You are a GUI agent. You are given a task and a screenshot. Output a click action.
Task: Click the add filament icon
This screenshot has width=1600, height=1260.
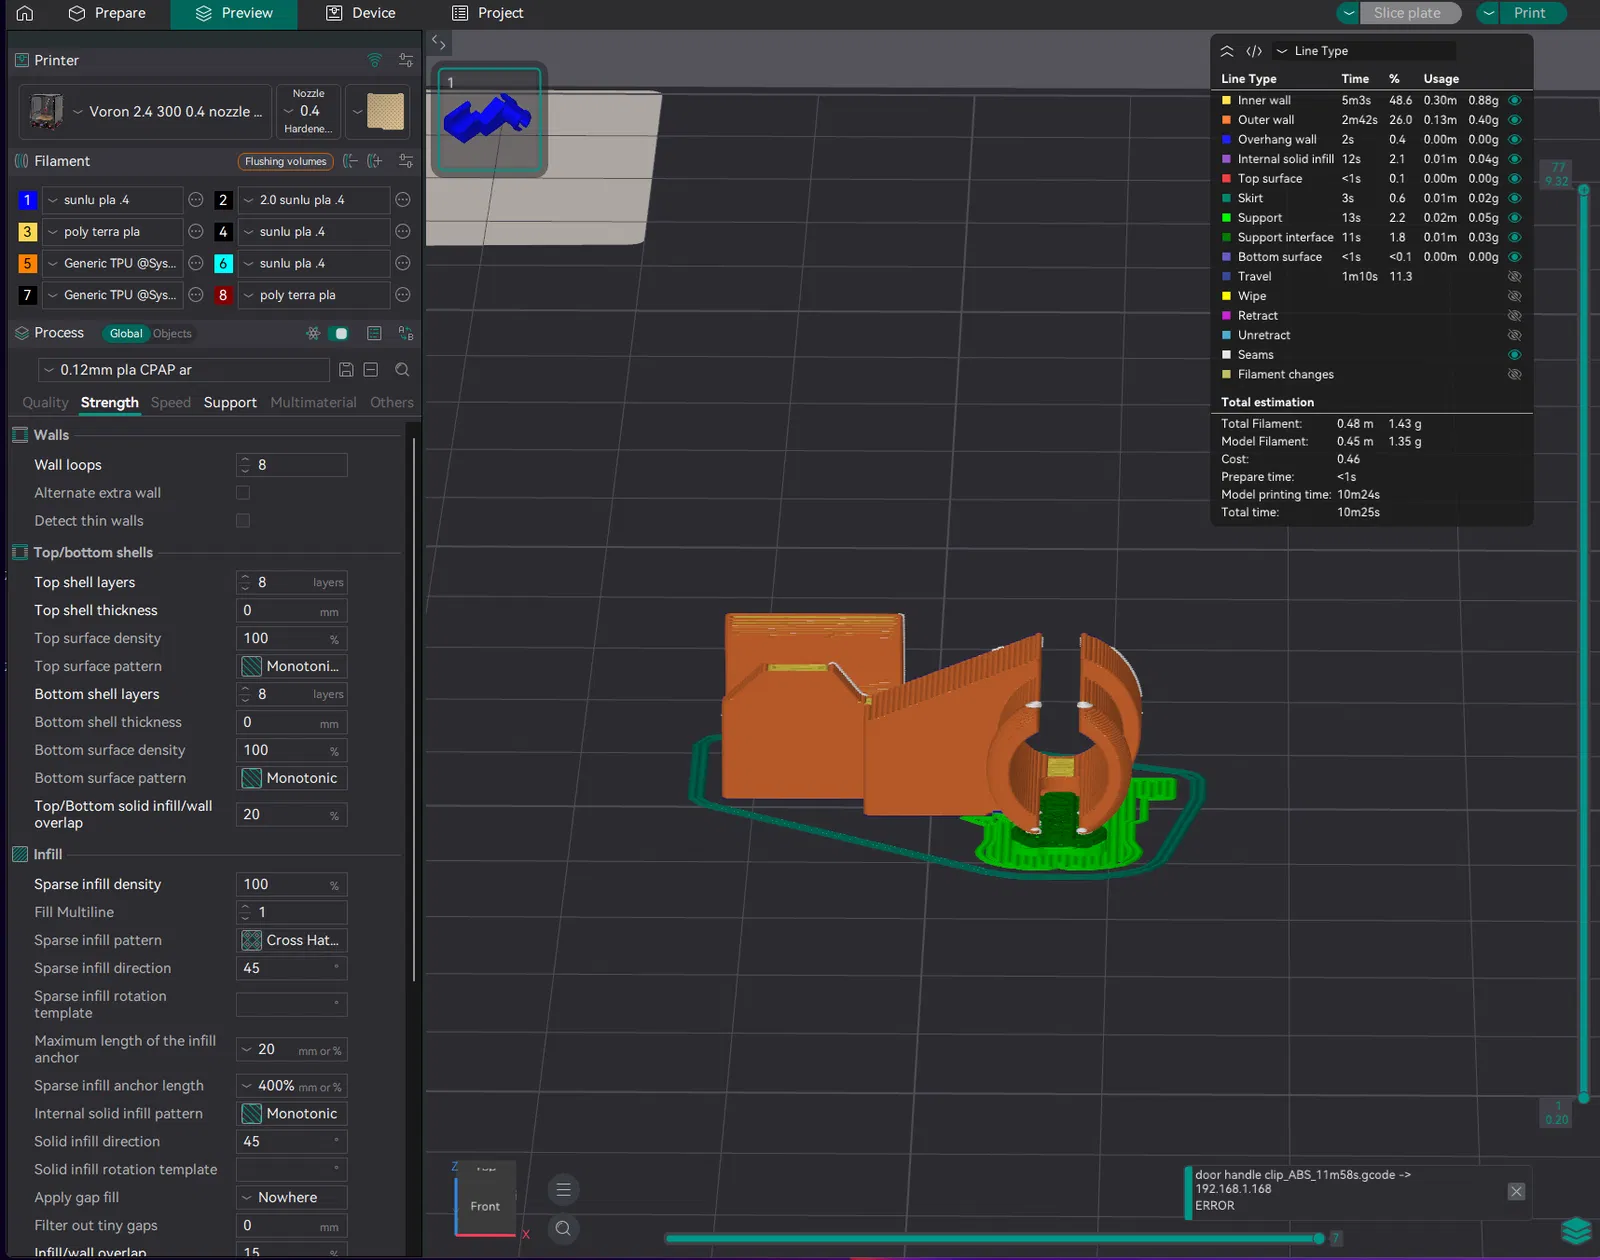point(375,161)
